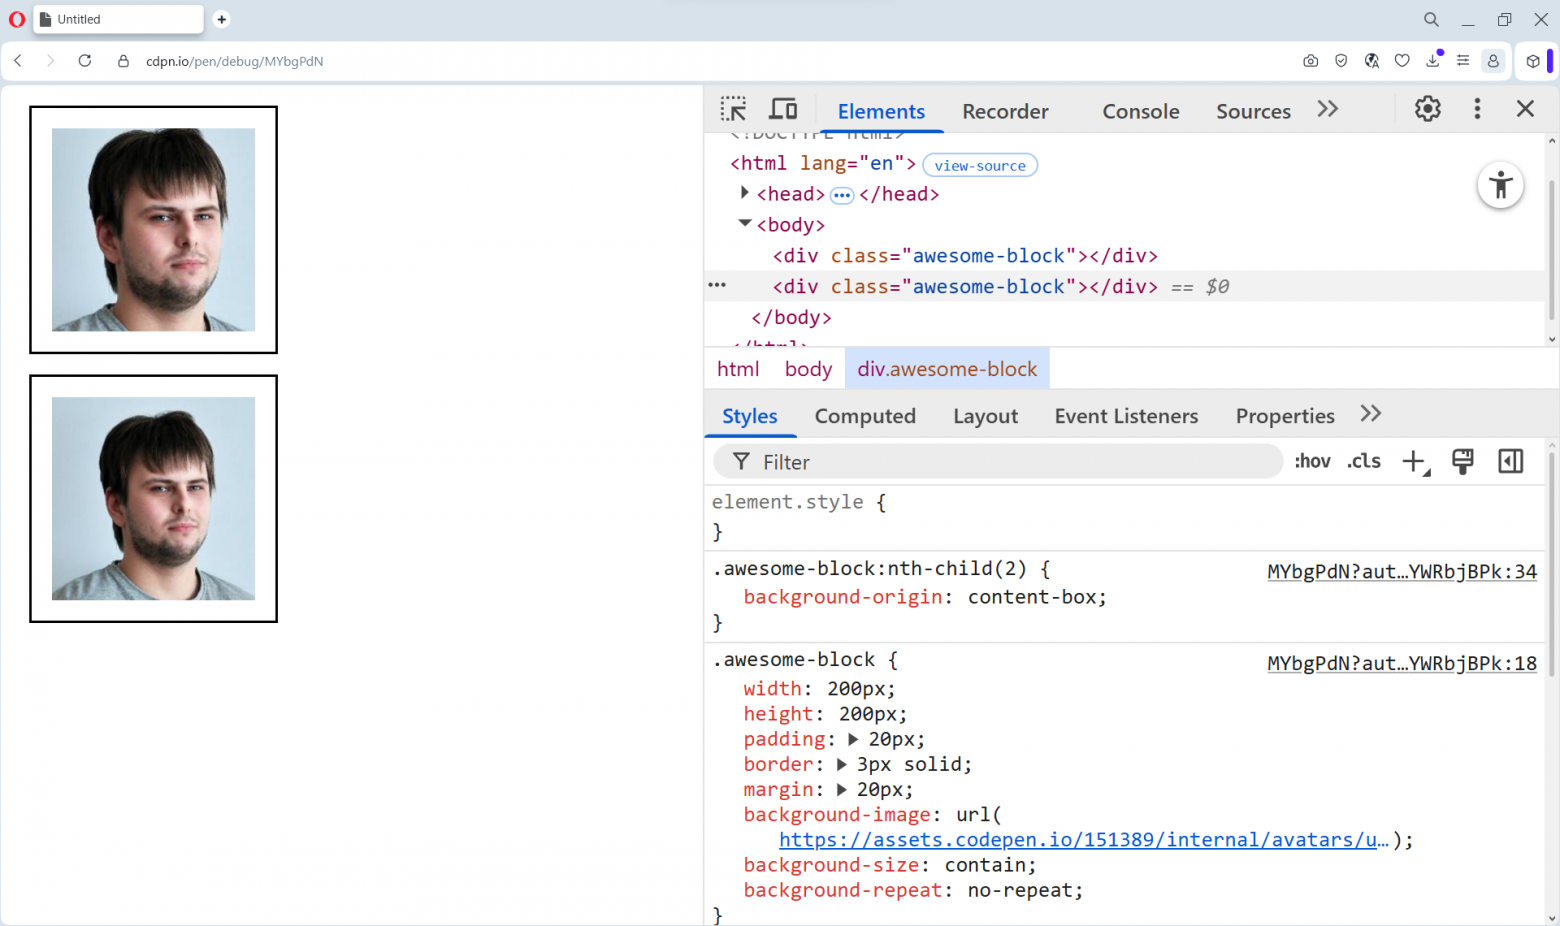Click the element.style rule block

[x=1125, y=516]
